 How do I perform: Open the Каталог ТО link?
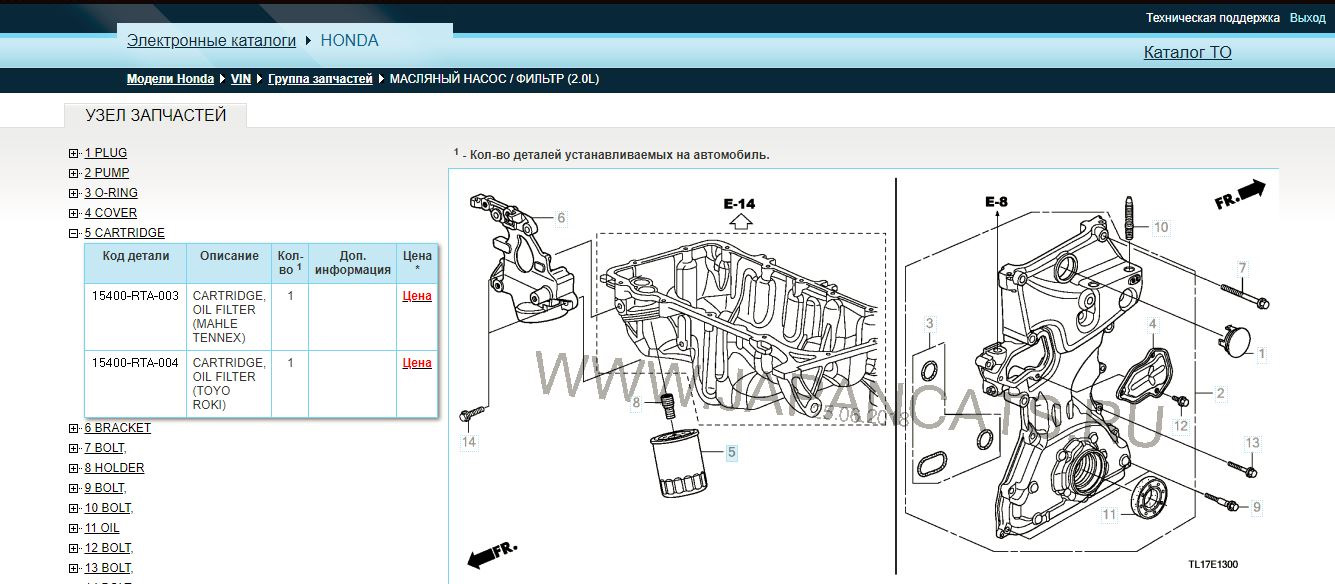click(1187, 52)
